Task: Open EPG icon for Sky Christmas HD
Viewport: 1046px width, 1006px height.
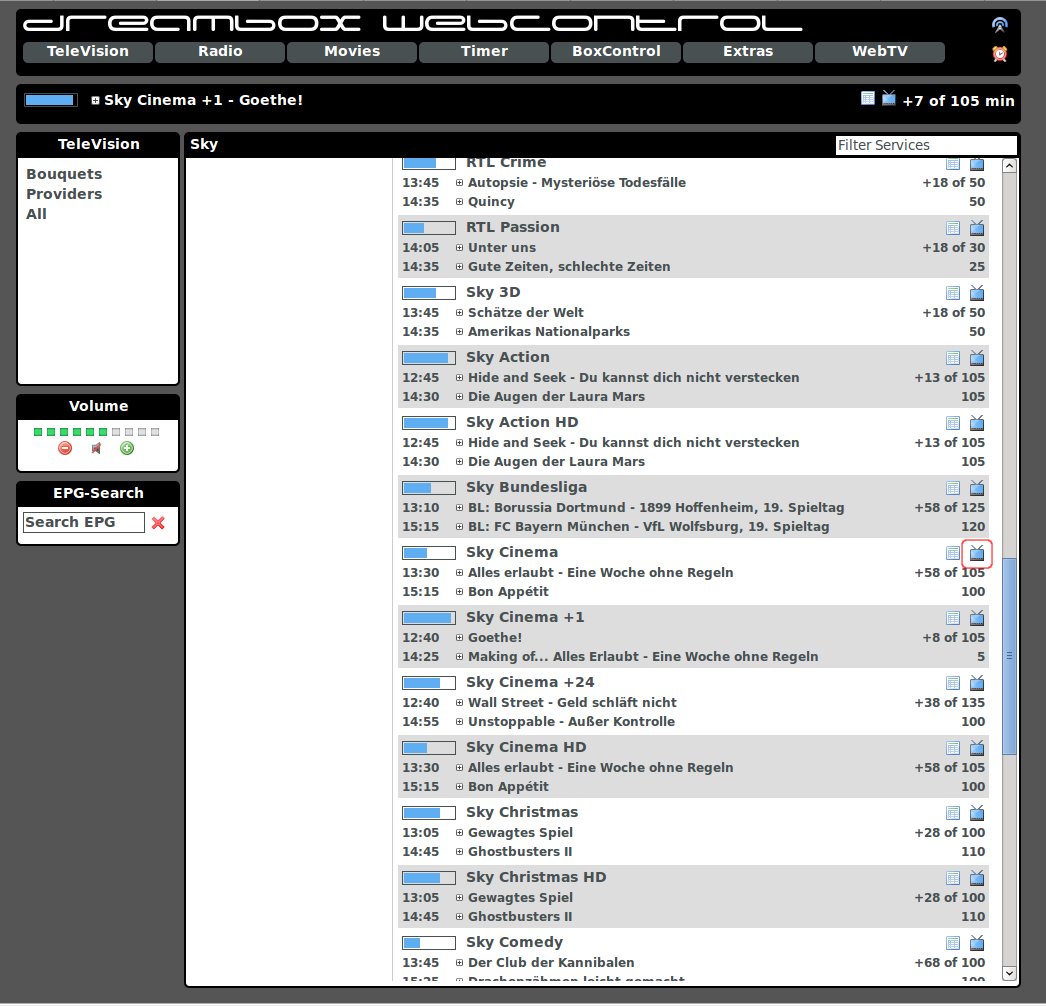Action: [953, 879]
